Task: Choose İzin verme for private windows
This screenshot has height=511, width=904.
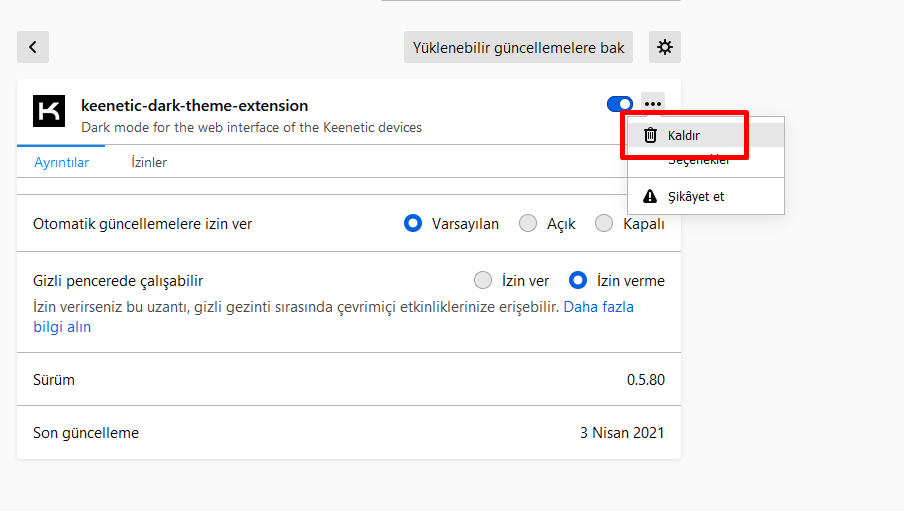Action: (x=578, y=280)
